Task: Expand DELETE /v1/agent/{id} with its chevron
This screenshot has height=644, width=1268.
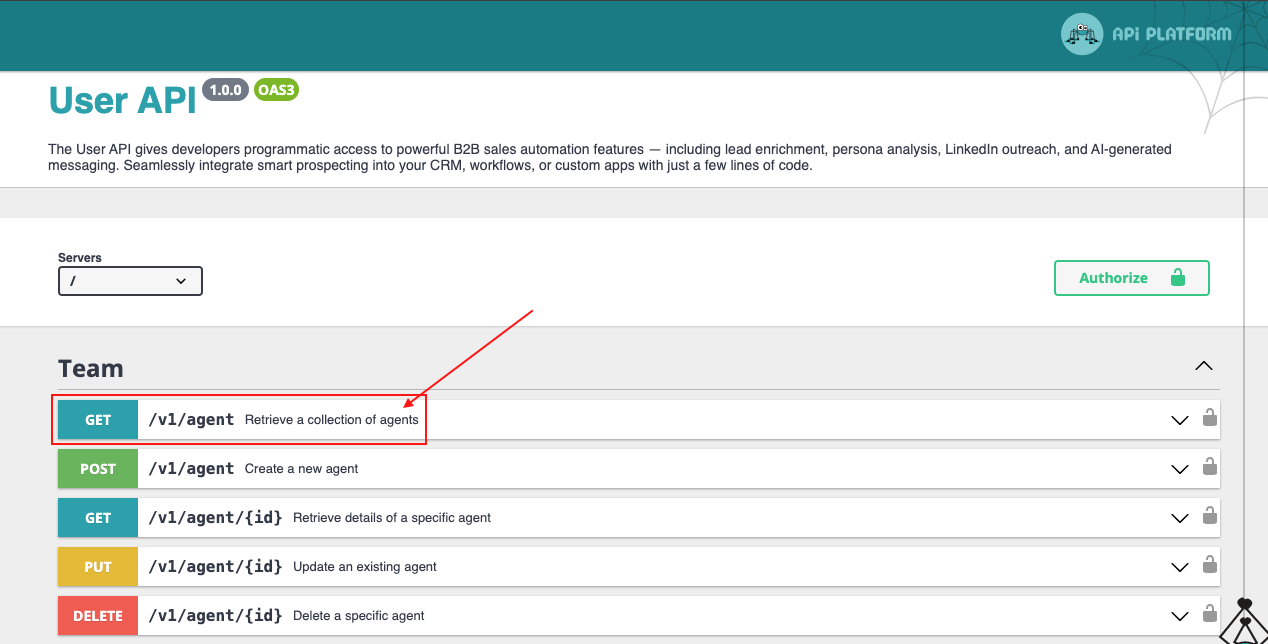Action: click(1179, 616)
